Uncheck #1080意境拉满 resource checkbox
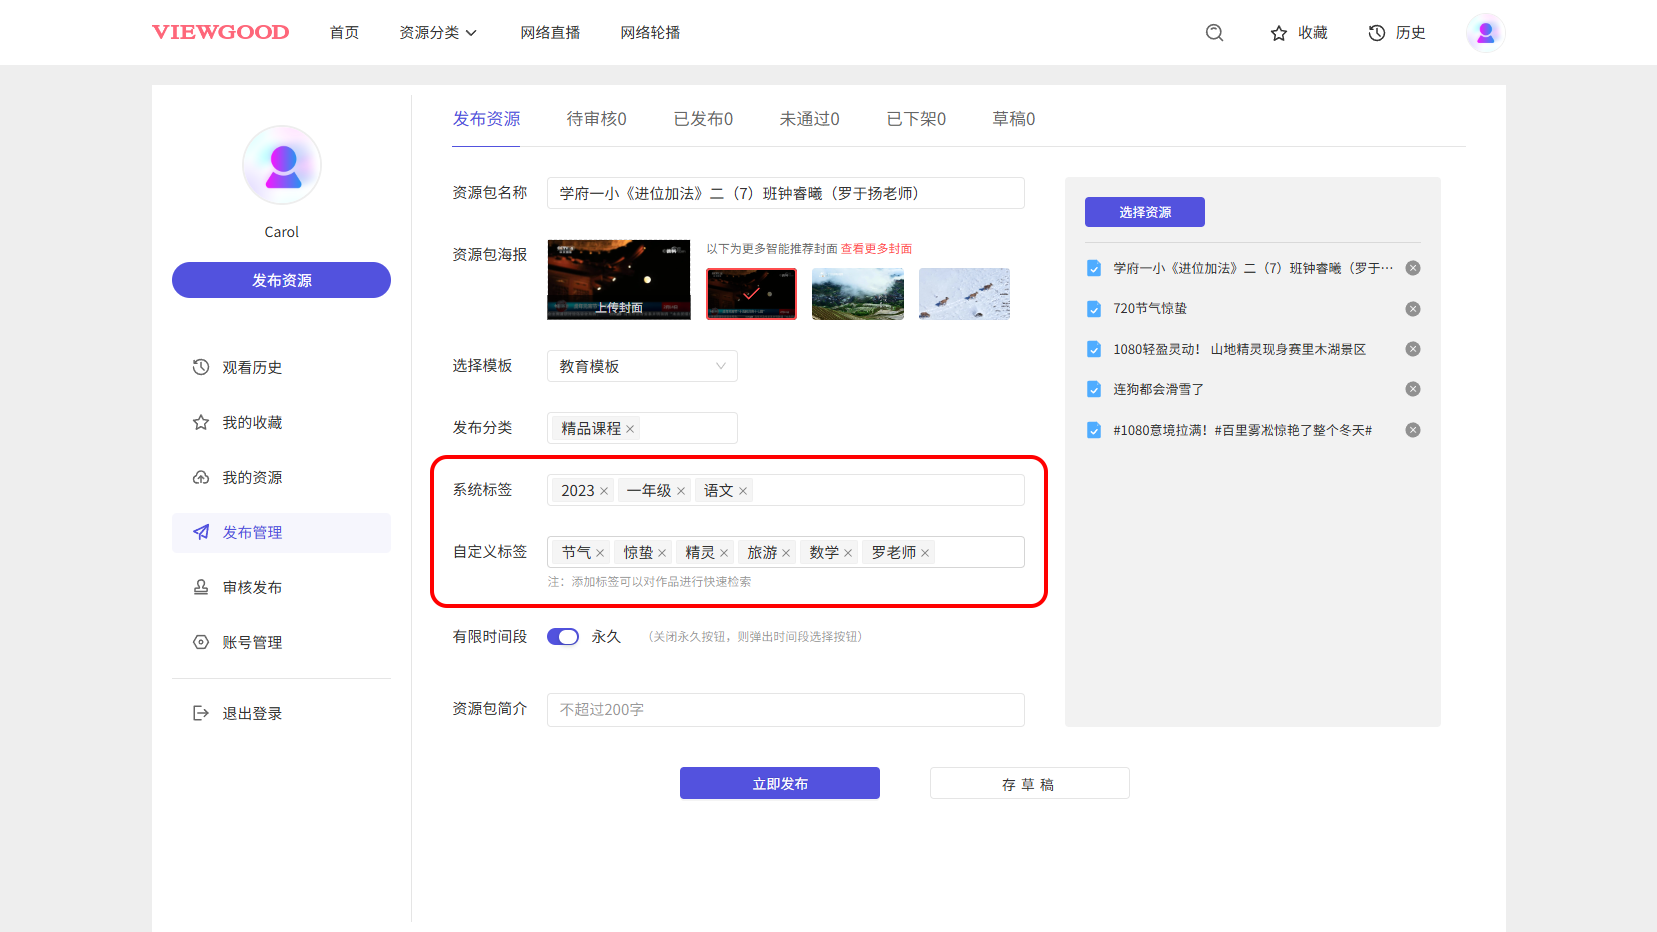The height and width of the screenshot is (932, 1657). (x=1094, y=430)
